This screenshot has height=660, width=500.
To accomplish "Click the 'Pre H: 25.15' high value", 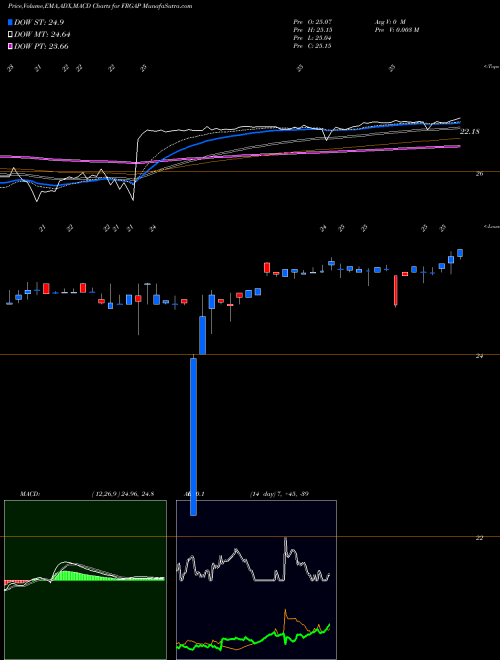I will click(x=313, y=30).
